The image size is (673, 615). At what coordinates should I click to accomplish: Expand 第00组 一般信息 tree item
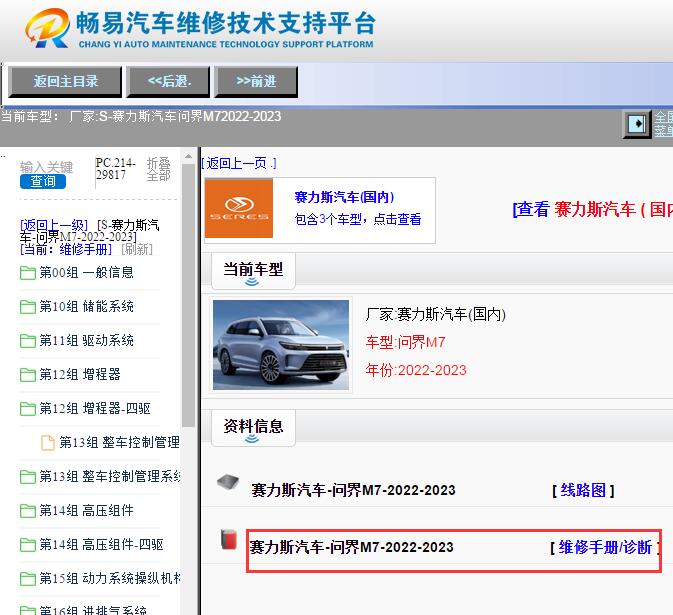[86, 273]
